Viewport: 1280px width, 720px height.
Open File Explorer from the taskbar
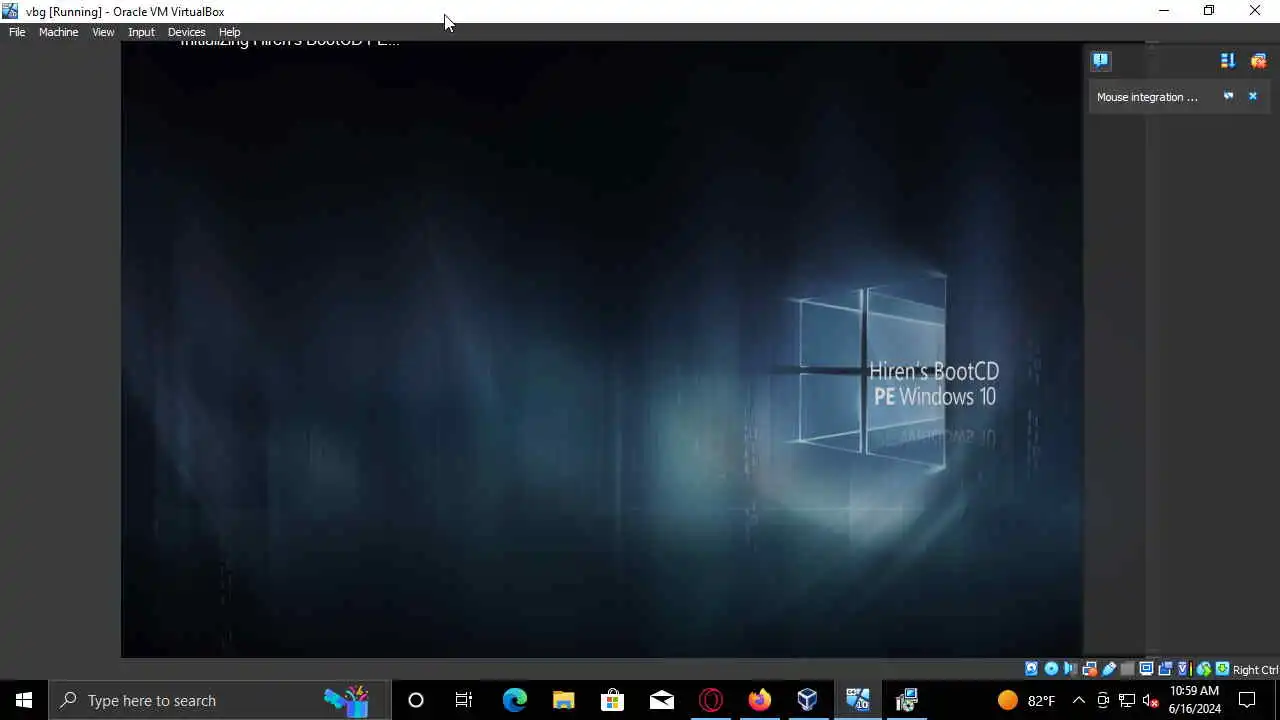click(x=564, y=700)
